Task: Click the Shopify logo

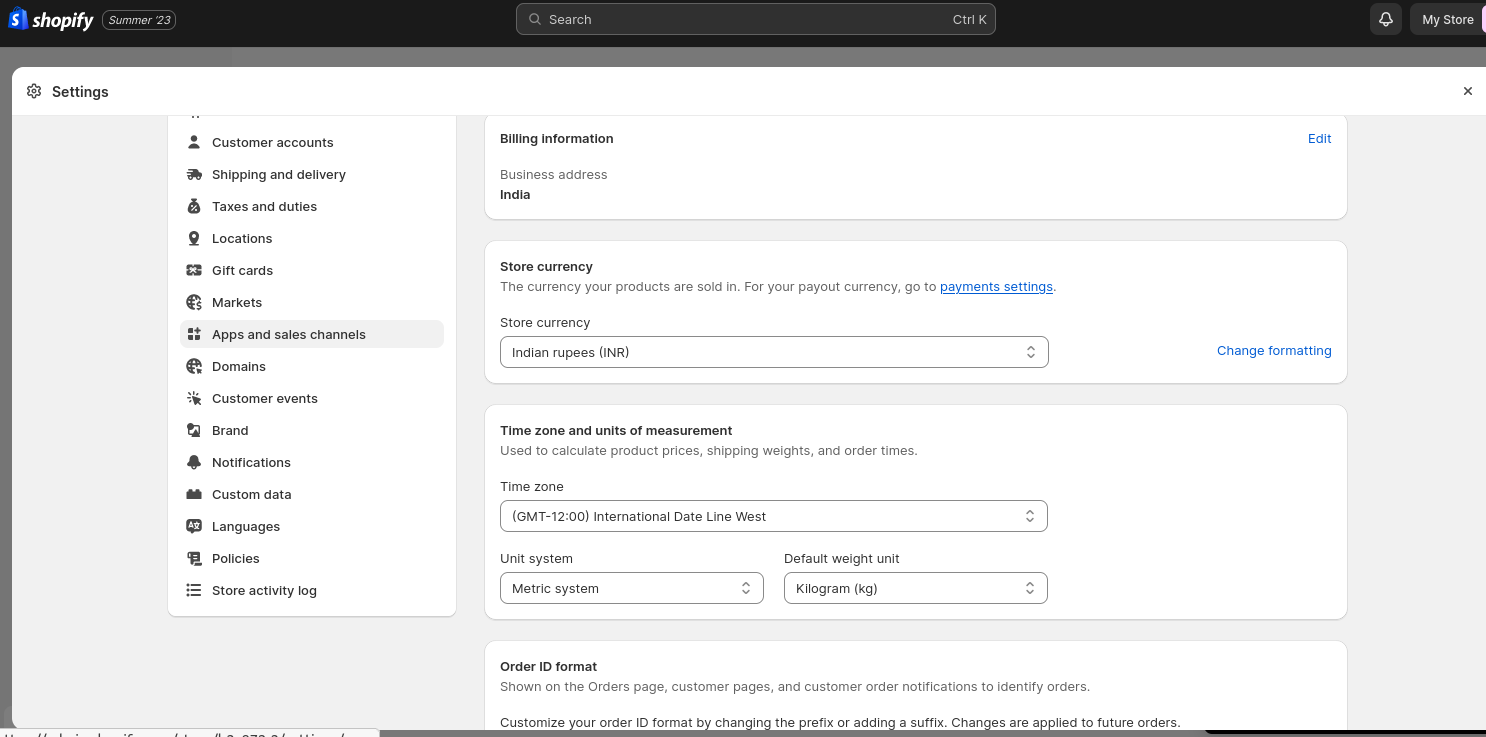Action: (x=51, y=19)
